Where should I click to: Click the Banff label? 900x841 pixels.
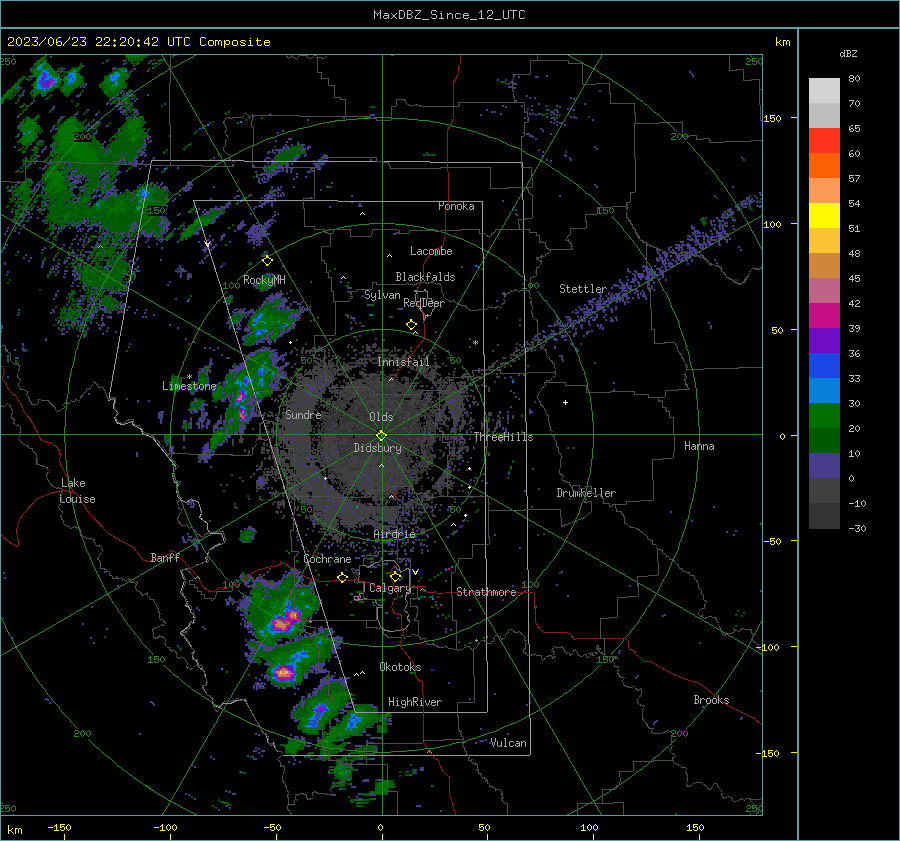[x=165, y=557]
